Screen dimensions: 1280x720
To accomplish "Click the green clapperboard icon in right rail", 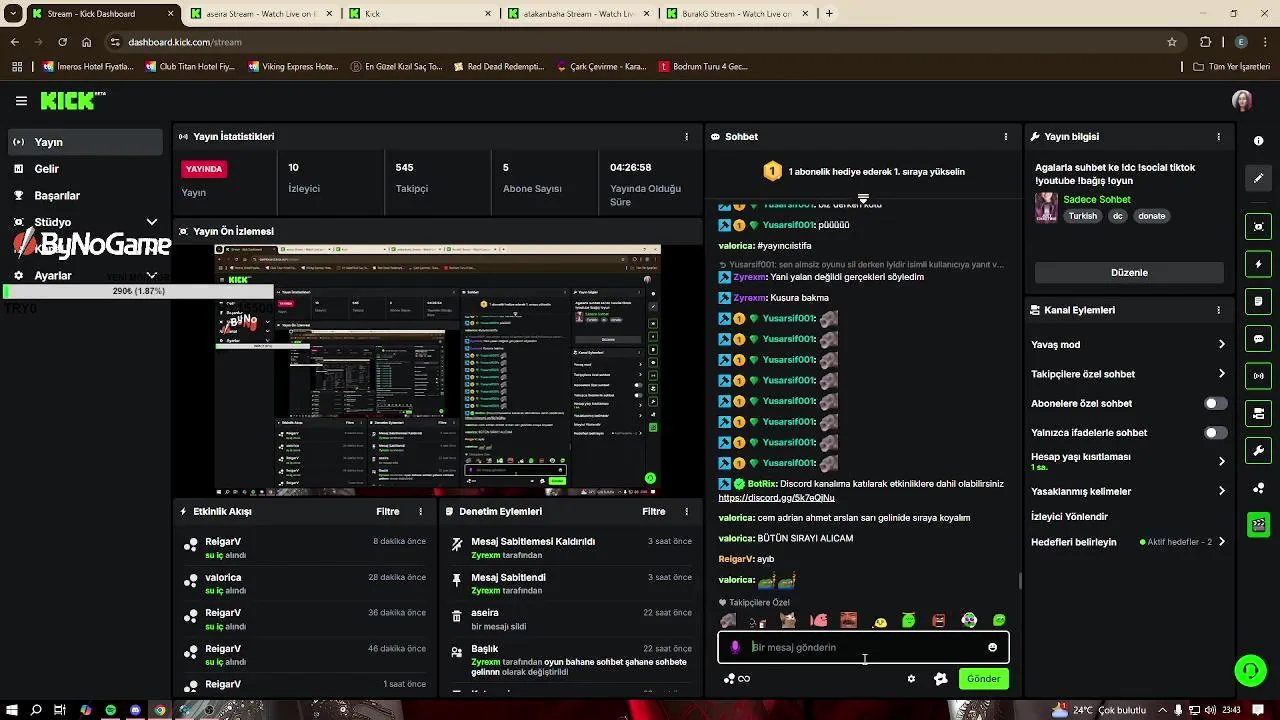I will tap(1258, 524).
